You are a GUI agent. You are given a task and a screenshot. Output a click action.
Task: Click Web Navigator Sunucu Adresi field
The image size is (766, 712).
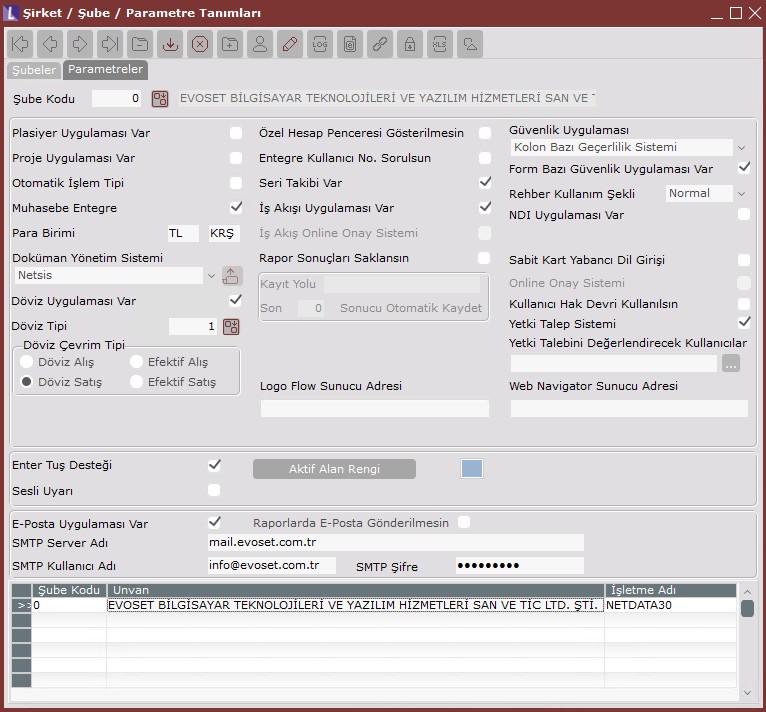coord(629,409)
